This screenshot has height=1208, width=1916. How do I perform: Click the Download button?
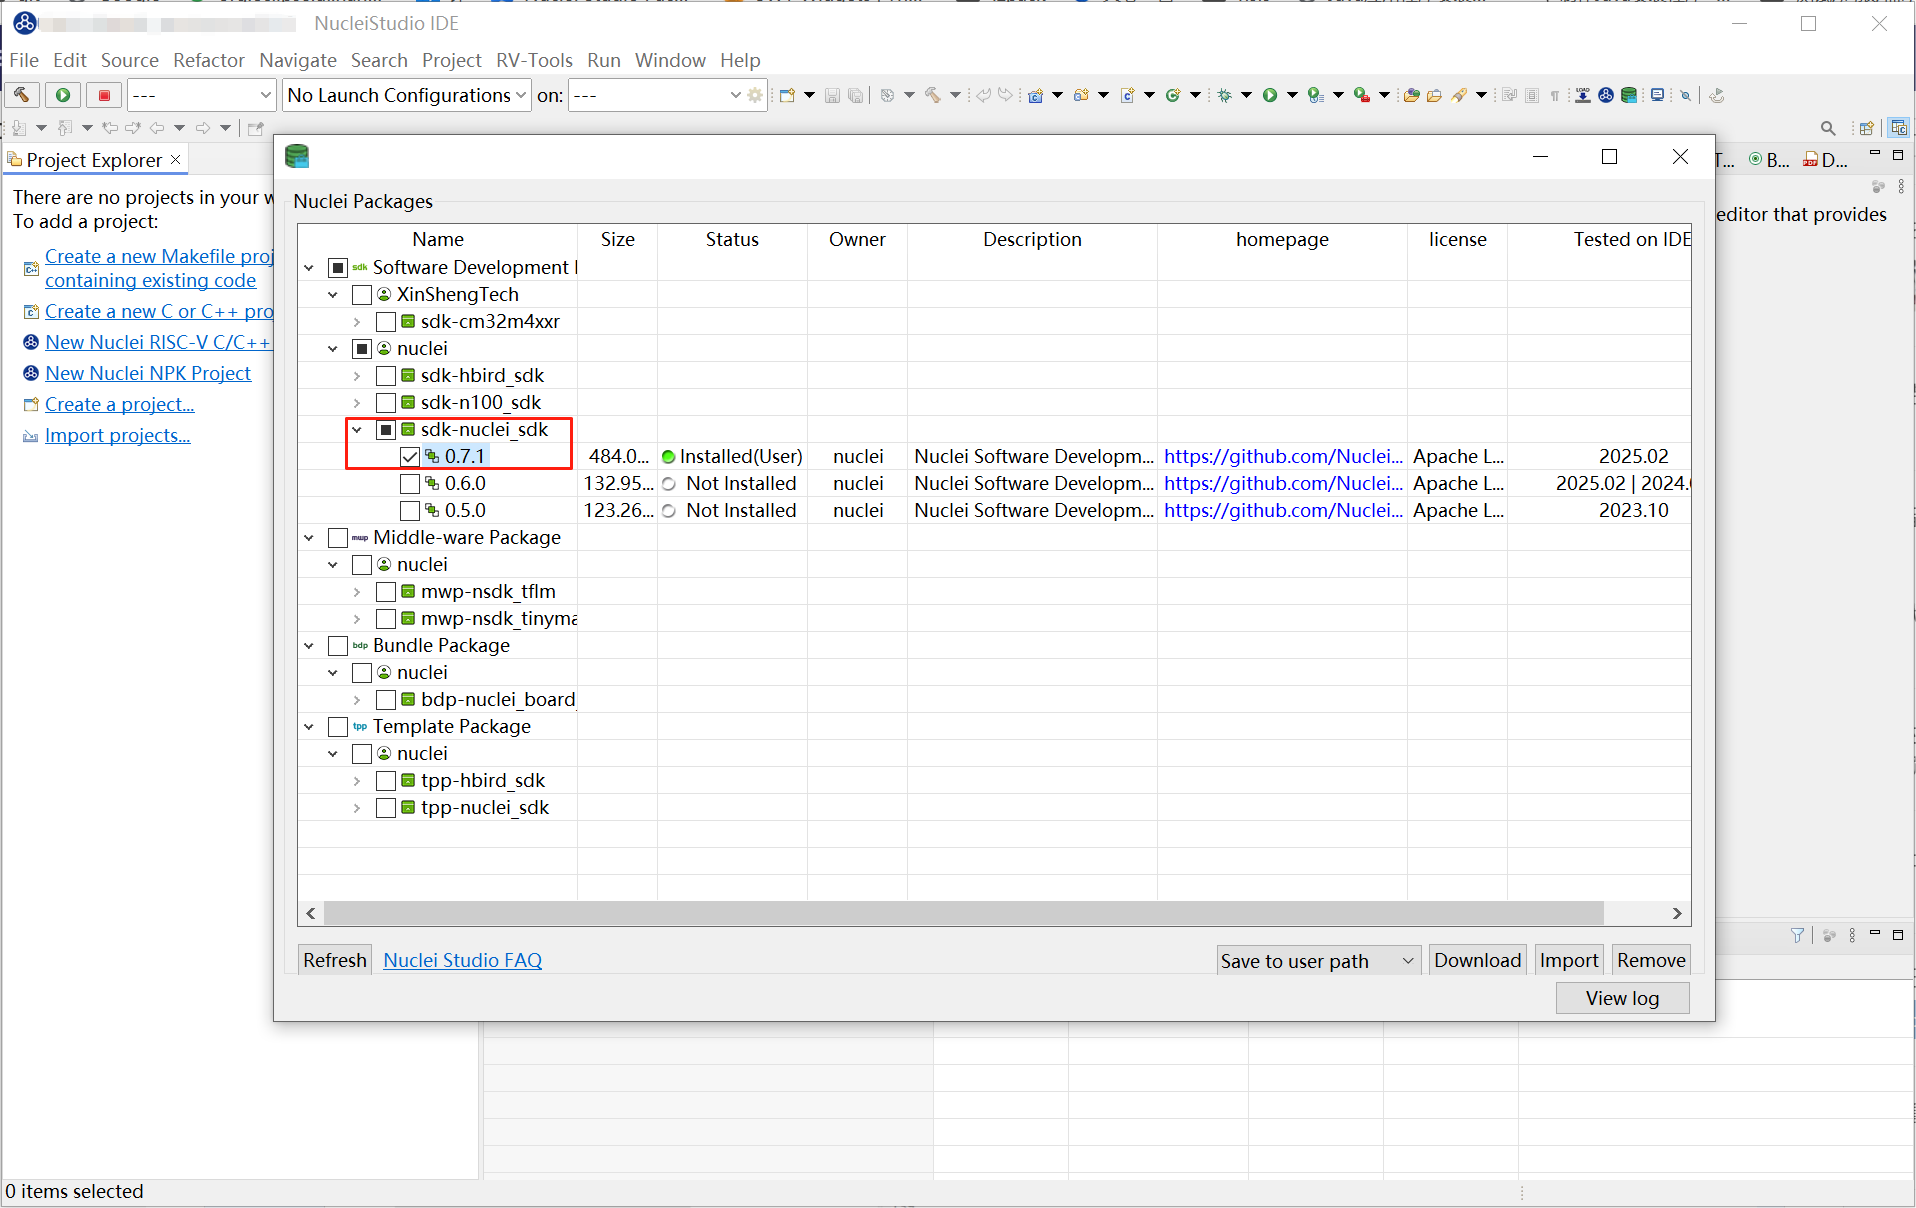[x=1477, y=960]
